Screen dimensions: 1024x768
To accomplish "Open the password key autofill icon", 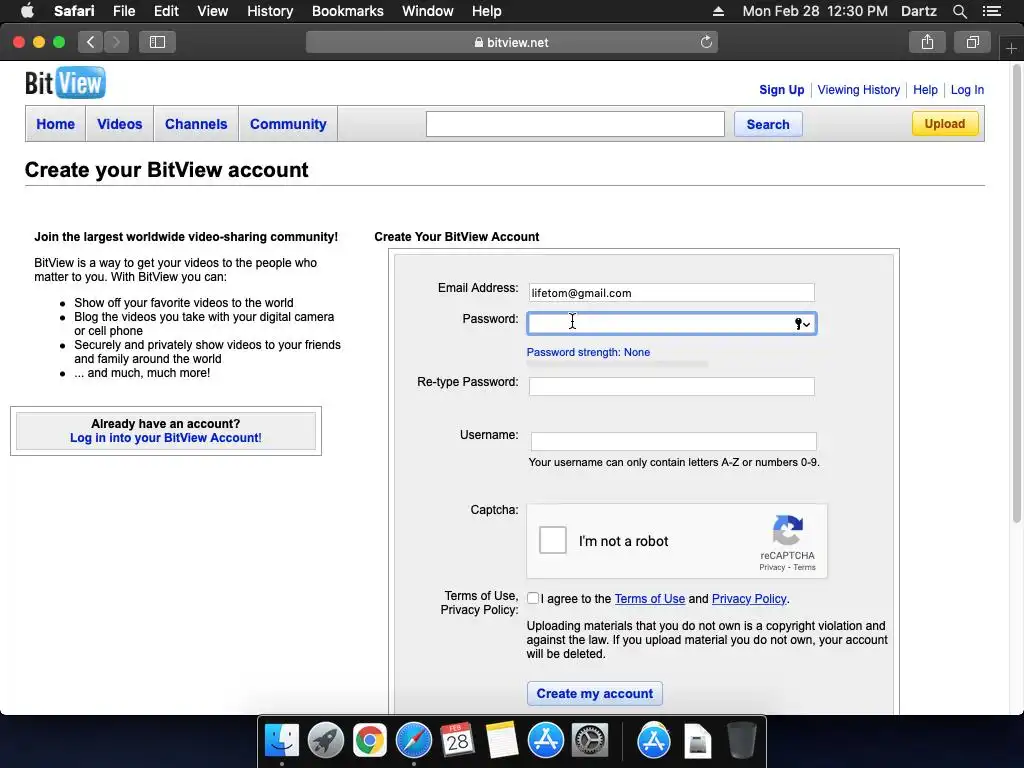I will point(802,324).
